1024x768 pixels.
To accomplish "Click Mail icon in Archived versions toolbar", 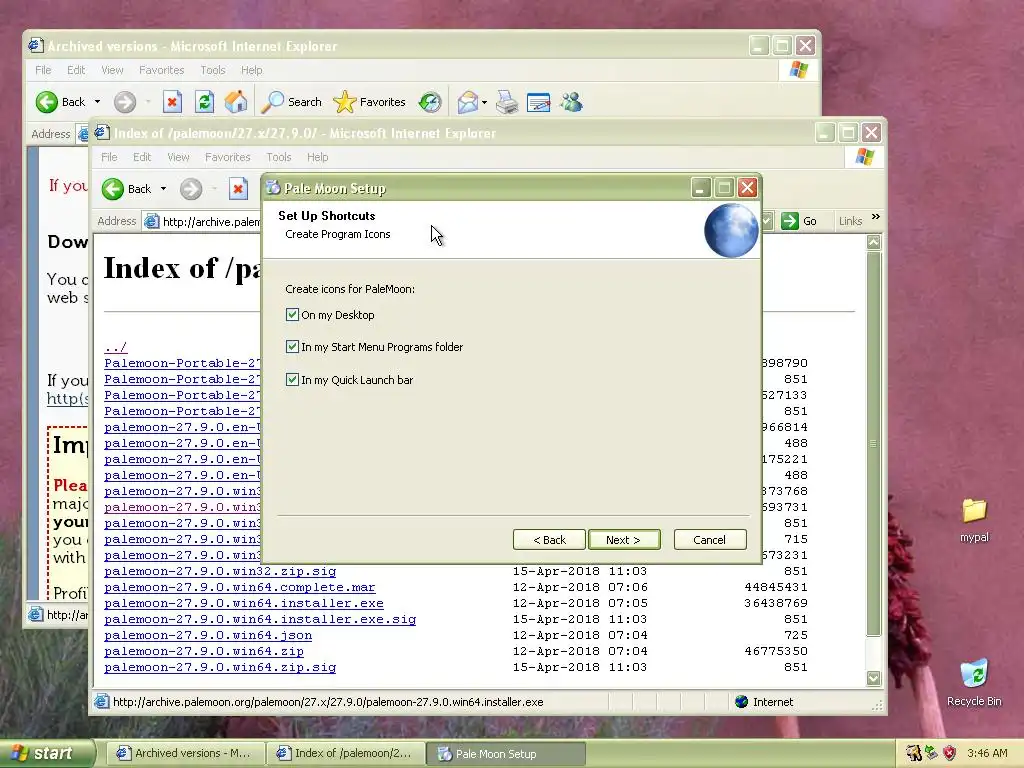I will [468, 102].
